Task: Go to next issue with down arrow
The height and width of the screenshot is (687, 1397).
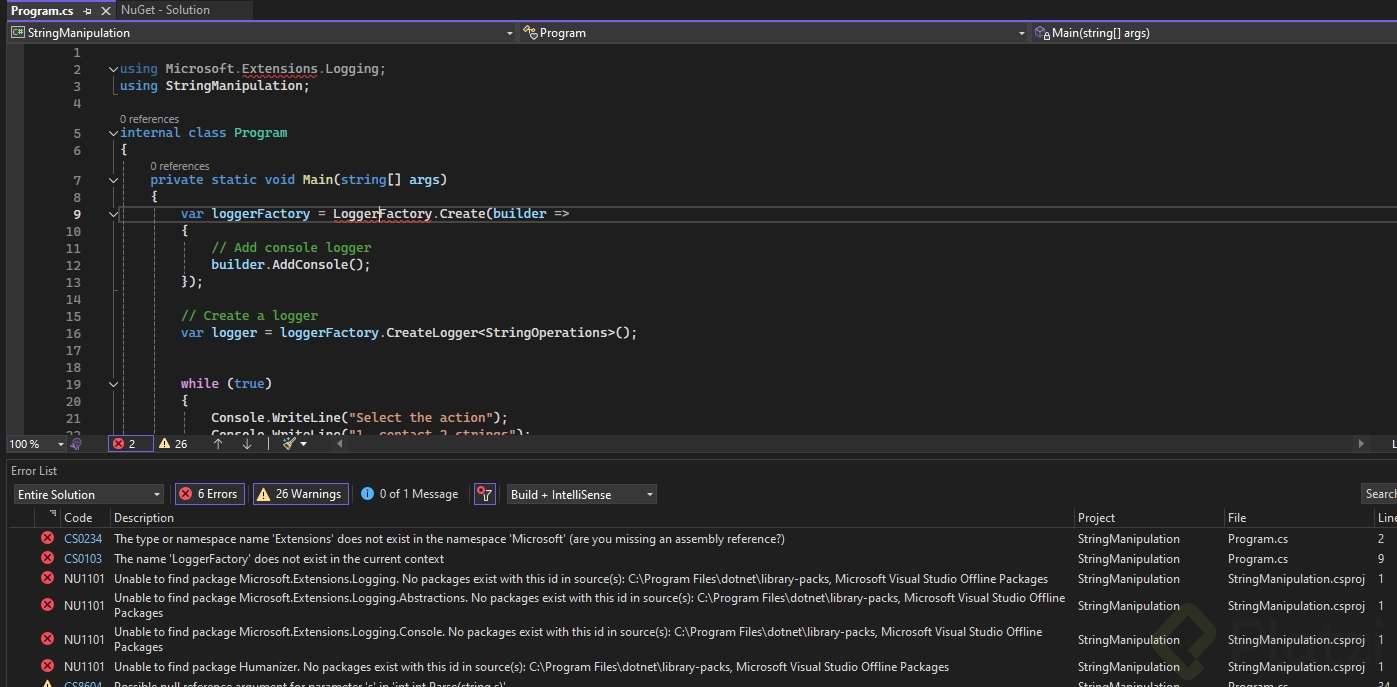Action: tap(247, 444)
